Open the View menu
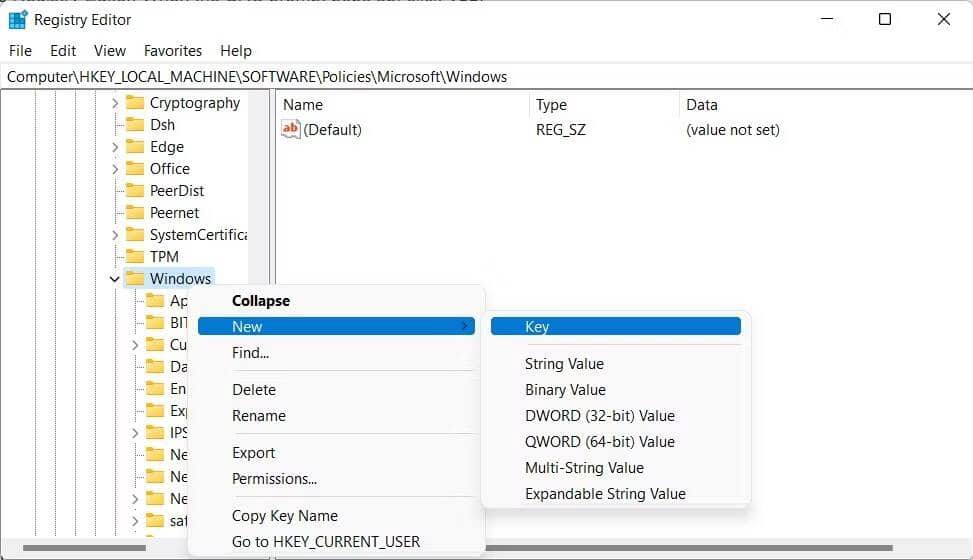Screen dimensions: 973x560 click(x=110, y=50)
